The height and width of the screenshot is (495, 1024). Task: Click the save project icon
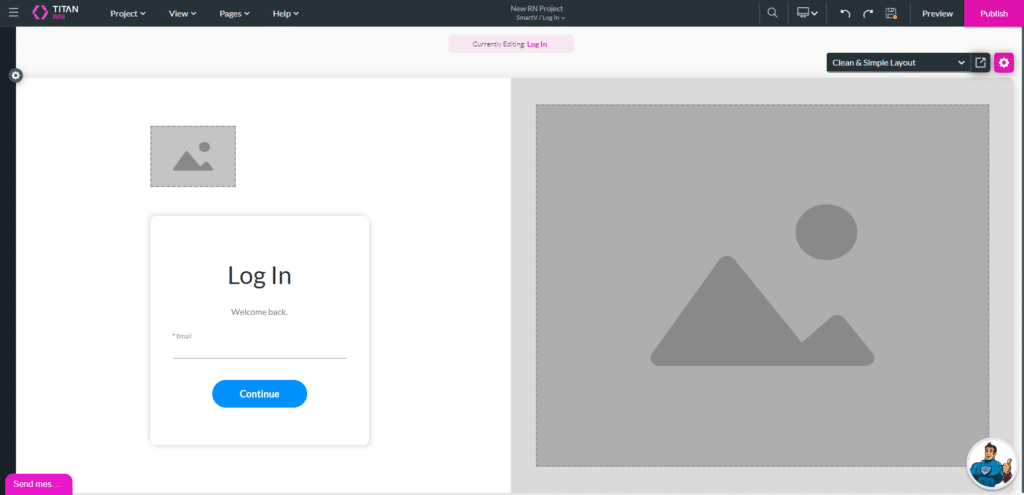tap(891, 13)
